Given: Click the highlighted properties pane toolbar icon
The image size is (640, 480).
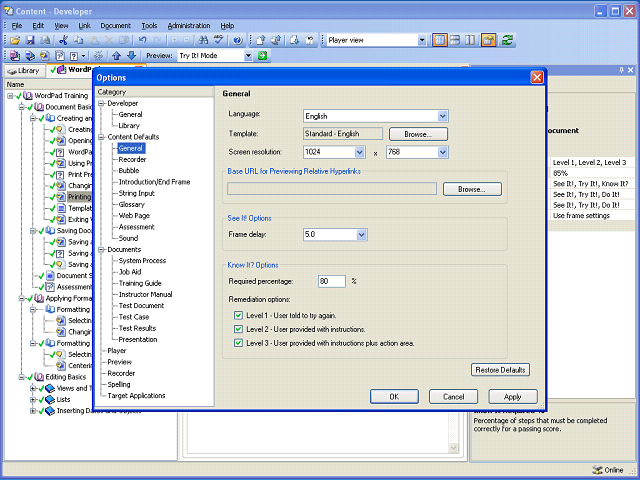Looking at the screenshot, I should click(x=489, y=40).
